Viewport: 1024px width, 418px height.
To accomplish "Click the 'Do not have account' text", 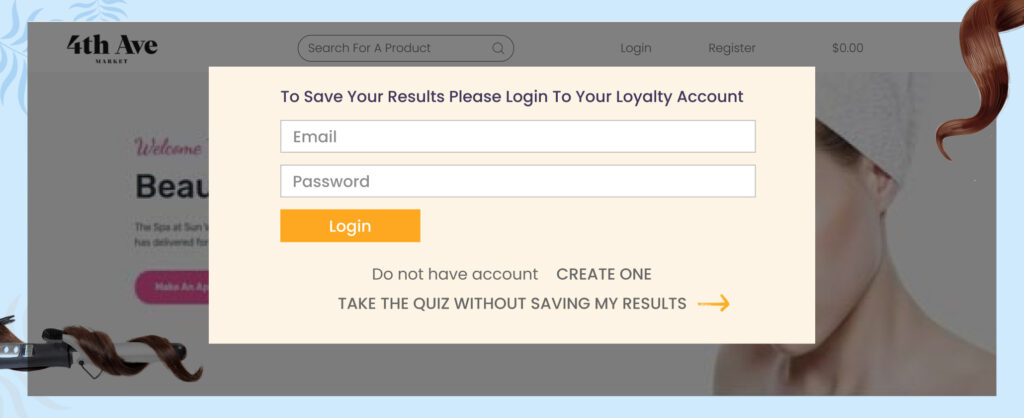I will tap(455, 274).
